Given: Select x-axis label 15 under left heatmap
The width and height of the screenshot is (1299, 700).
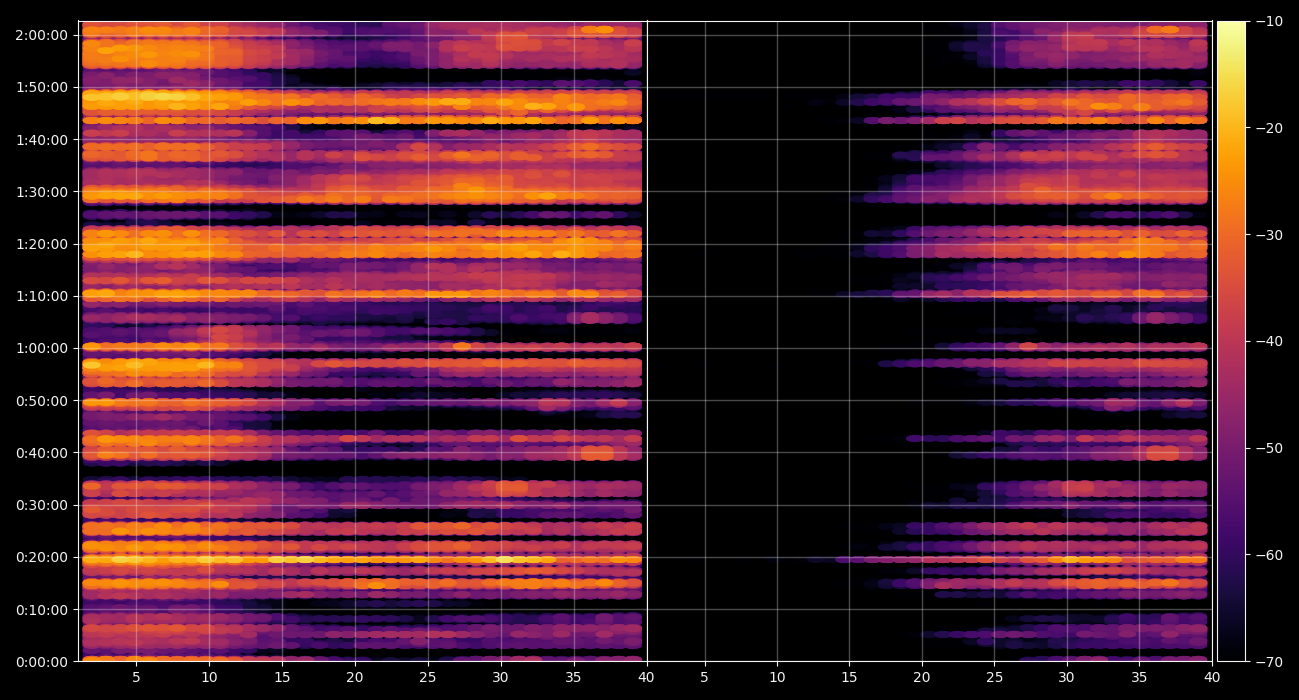Looking at the screenshot, I should (282, 677).
